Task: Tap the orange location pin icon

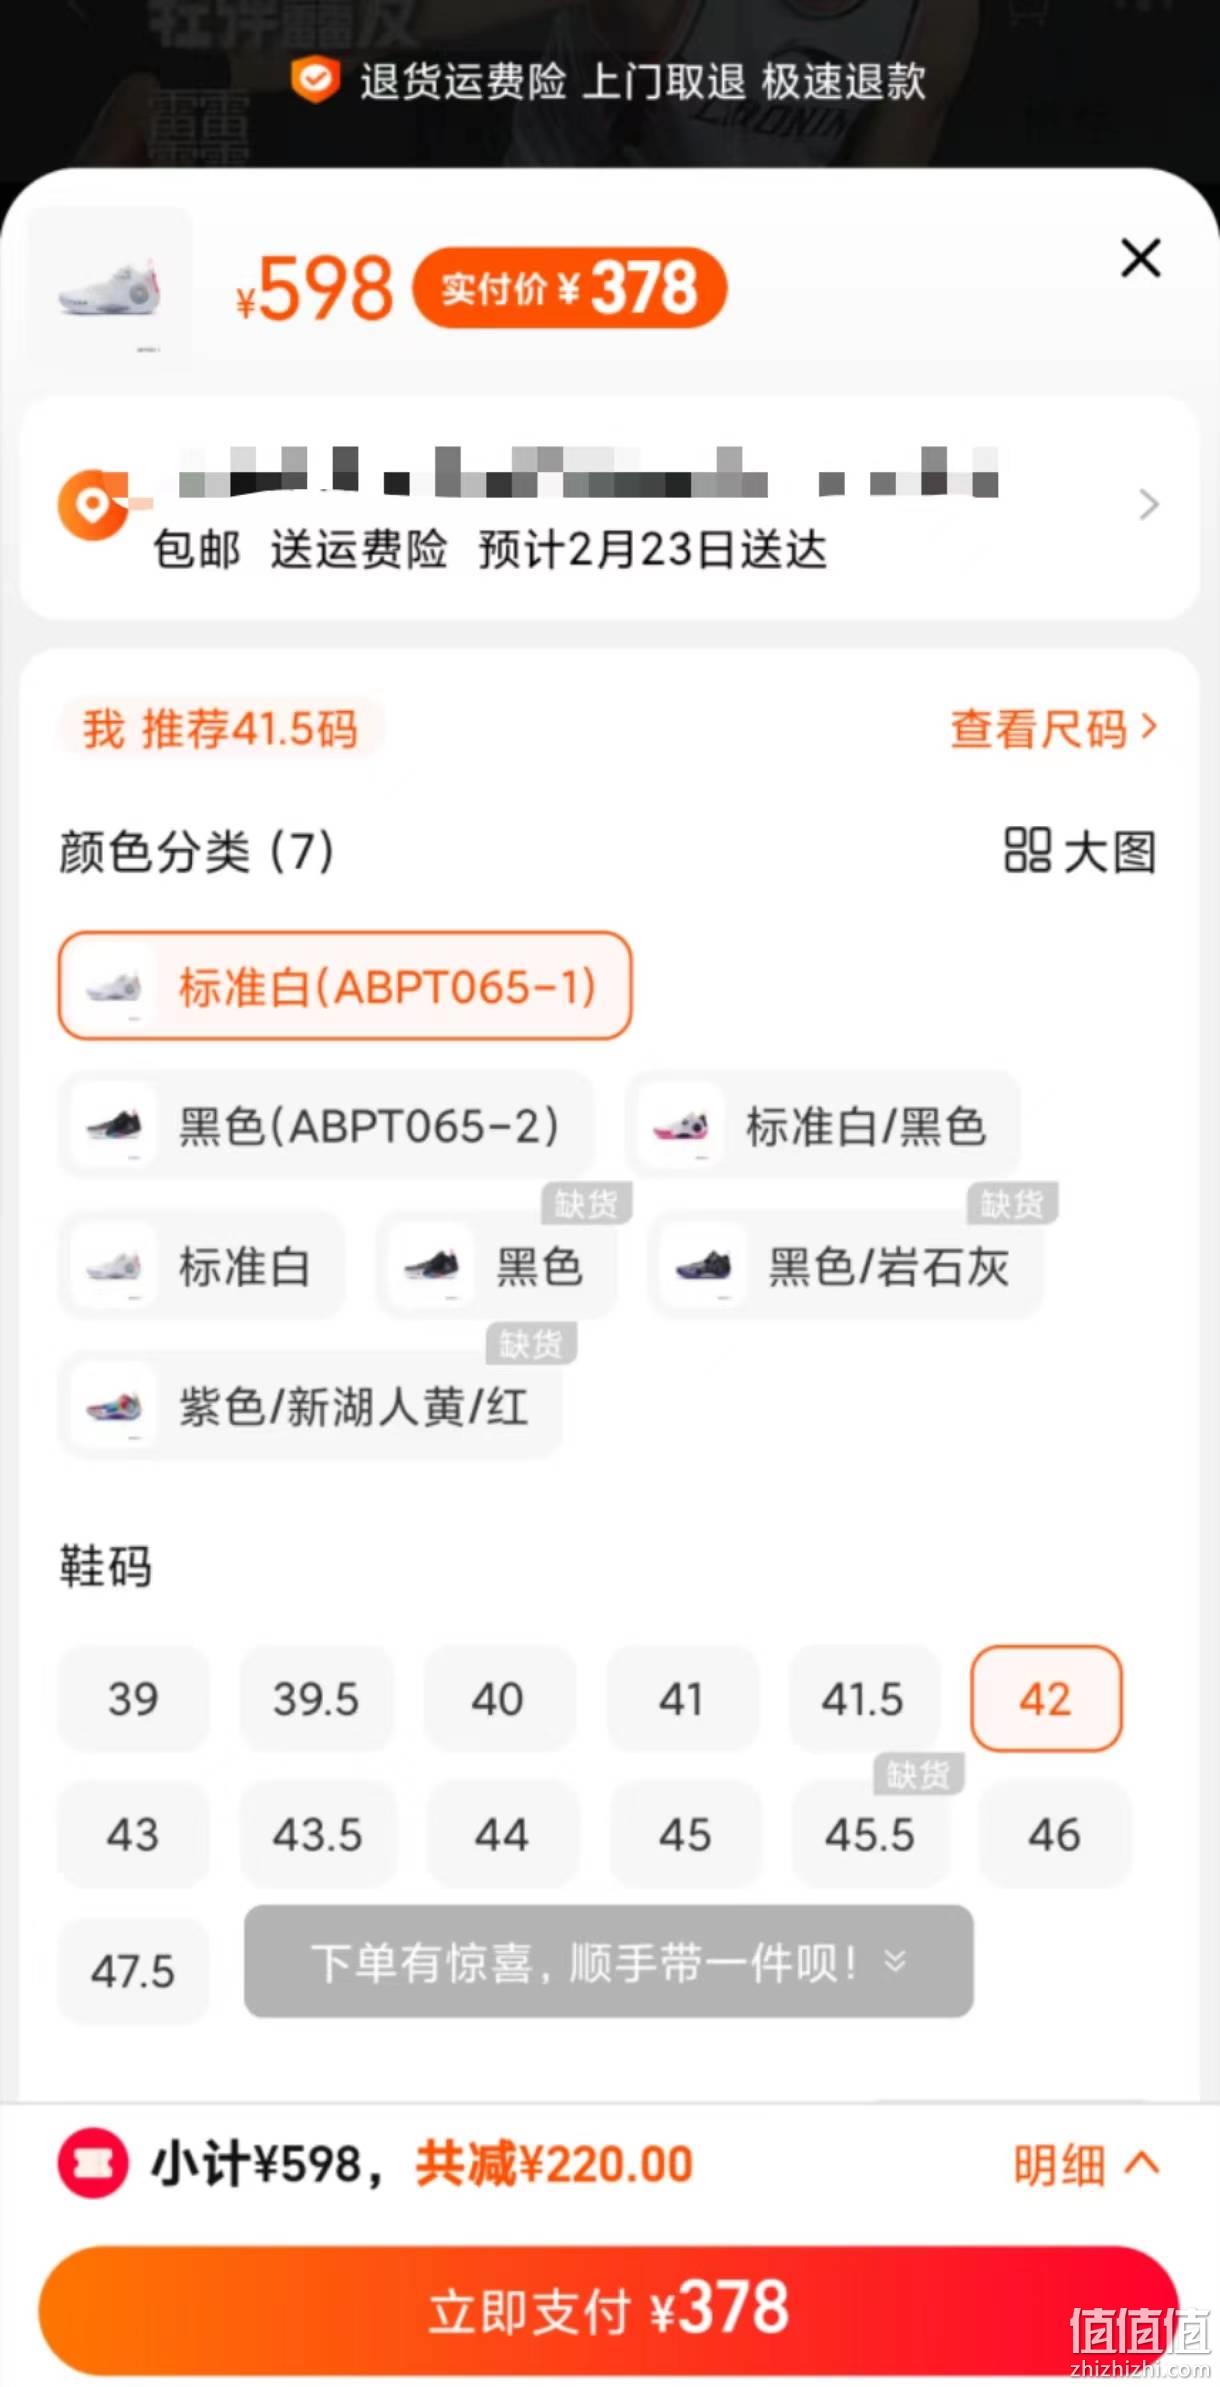Action: click(x=92, y=505)
